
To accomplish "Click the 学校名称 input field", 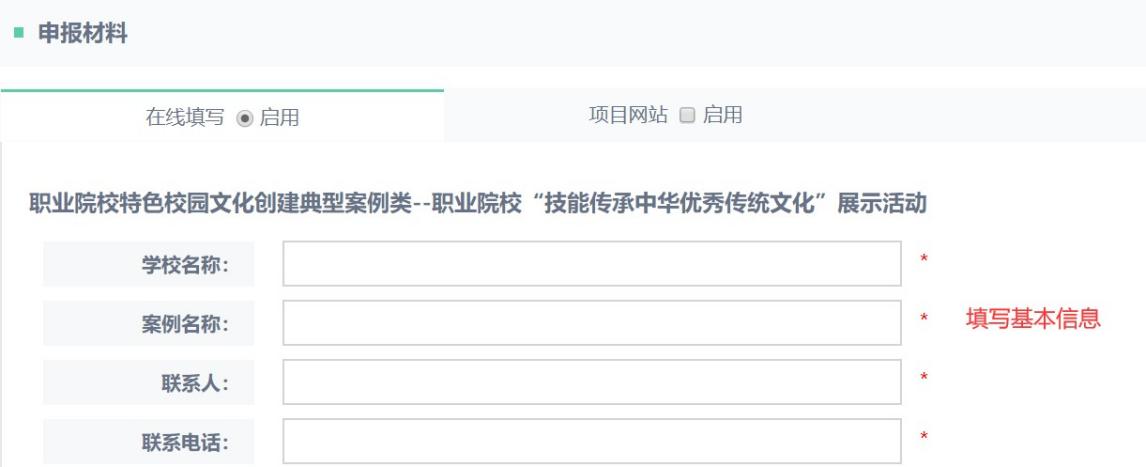I will [592, 264].
